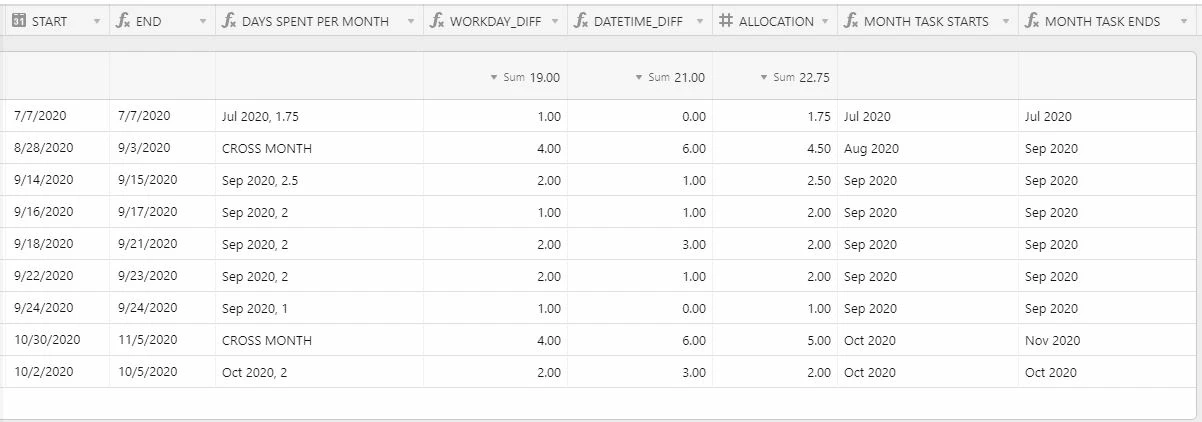
Task: Open the END column dropdown arrow
Action: (202, 22)
